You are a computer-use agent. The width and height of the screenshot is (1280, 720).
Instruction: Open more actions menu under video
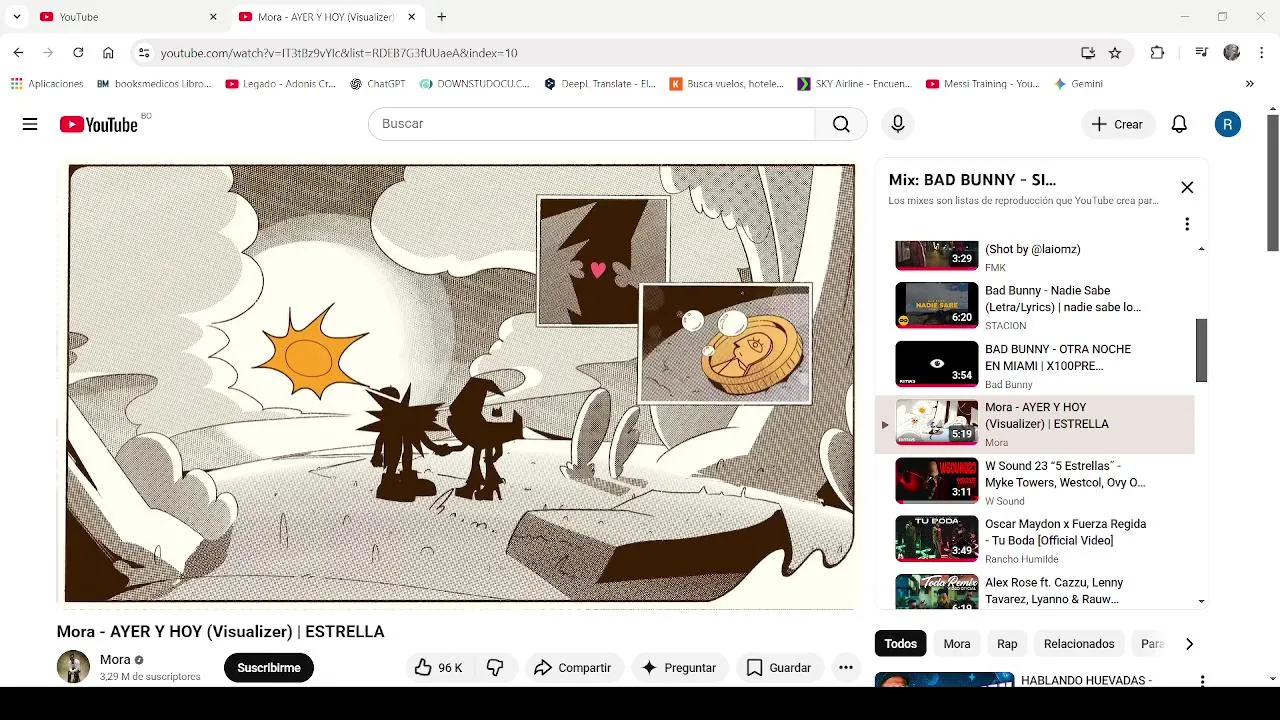[846, 668]
